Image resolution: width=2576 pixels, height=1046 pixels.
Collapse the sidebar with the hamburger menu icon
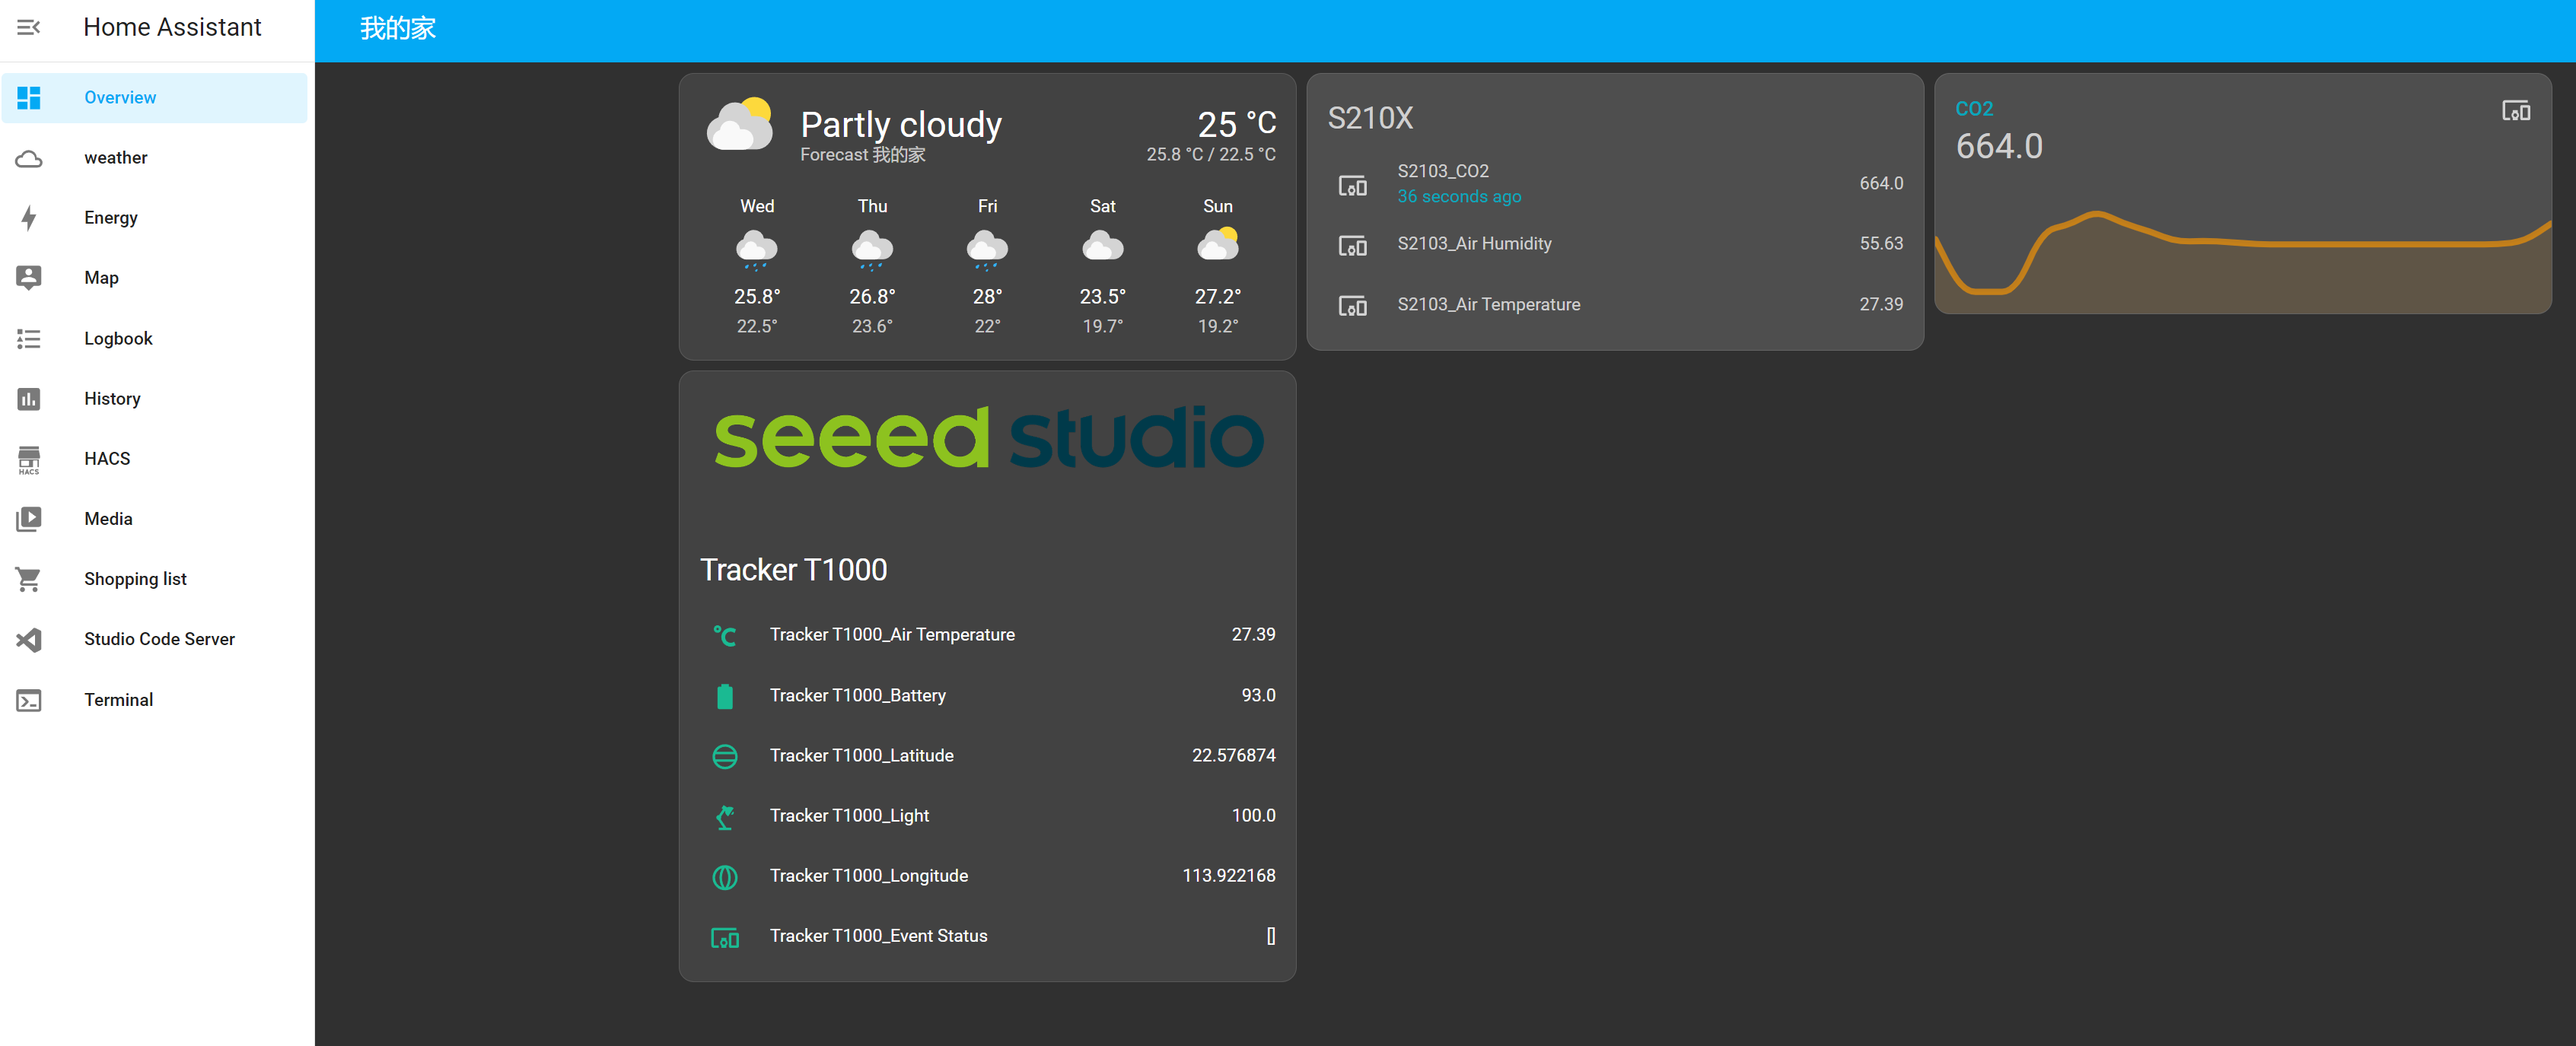(29, 27)
